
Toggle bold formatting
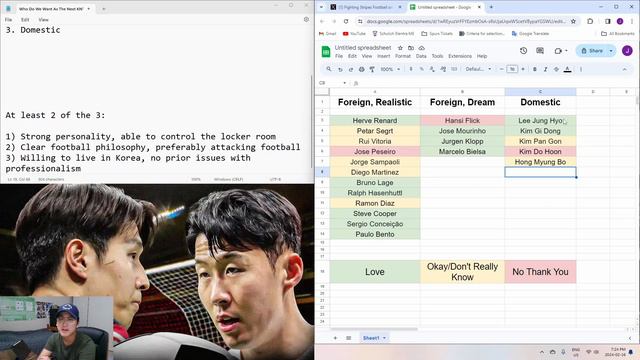[x=535, y=69]
